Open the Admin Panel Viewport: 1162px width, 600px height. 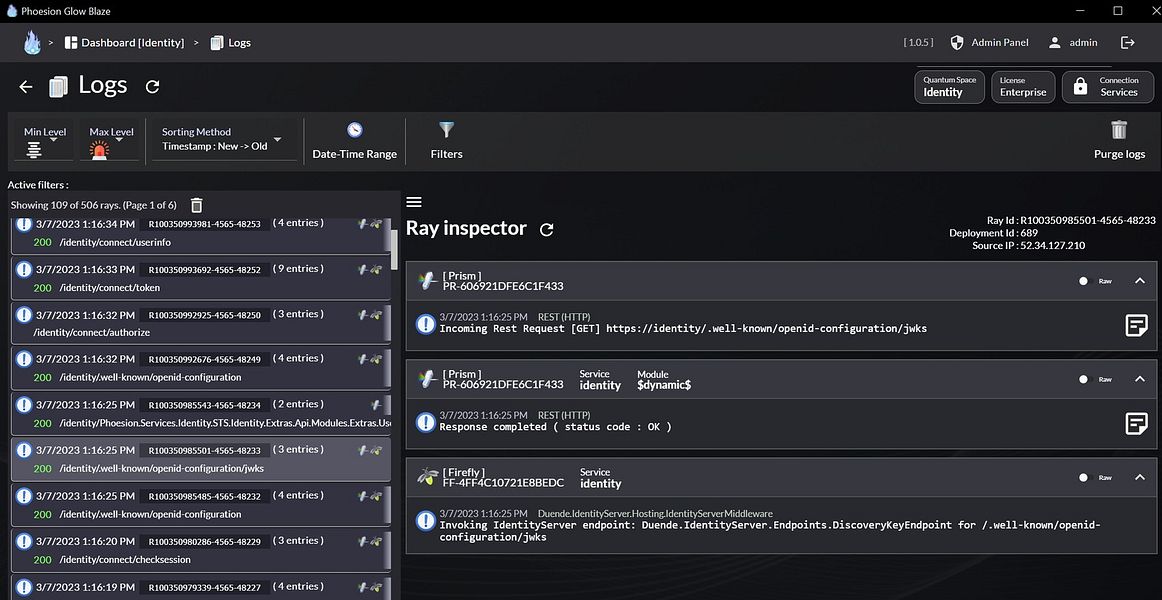click(989, 43)
